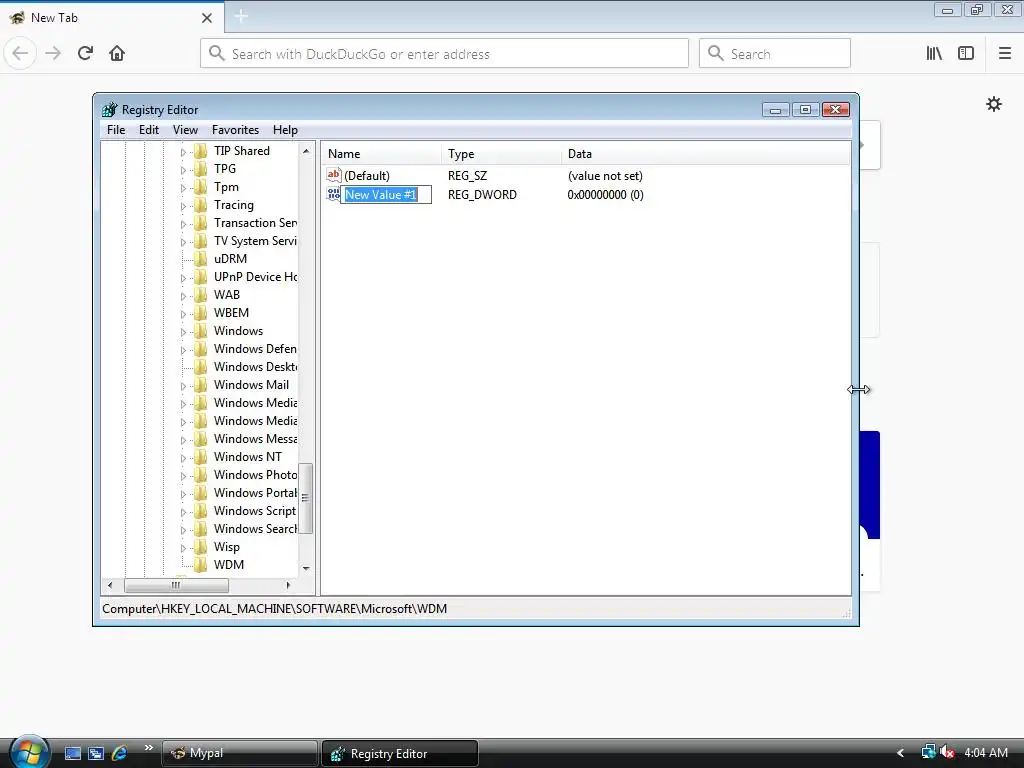1024x768 pixels.
Task: Click the DWORD value icon for New Value #1
Action: coord(333,194)
